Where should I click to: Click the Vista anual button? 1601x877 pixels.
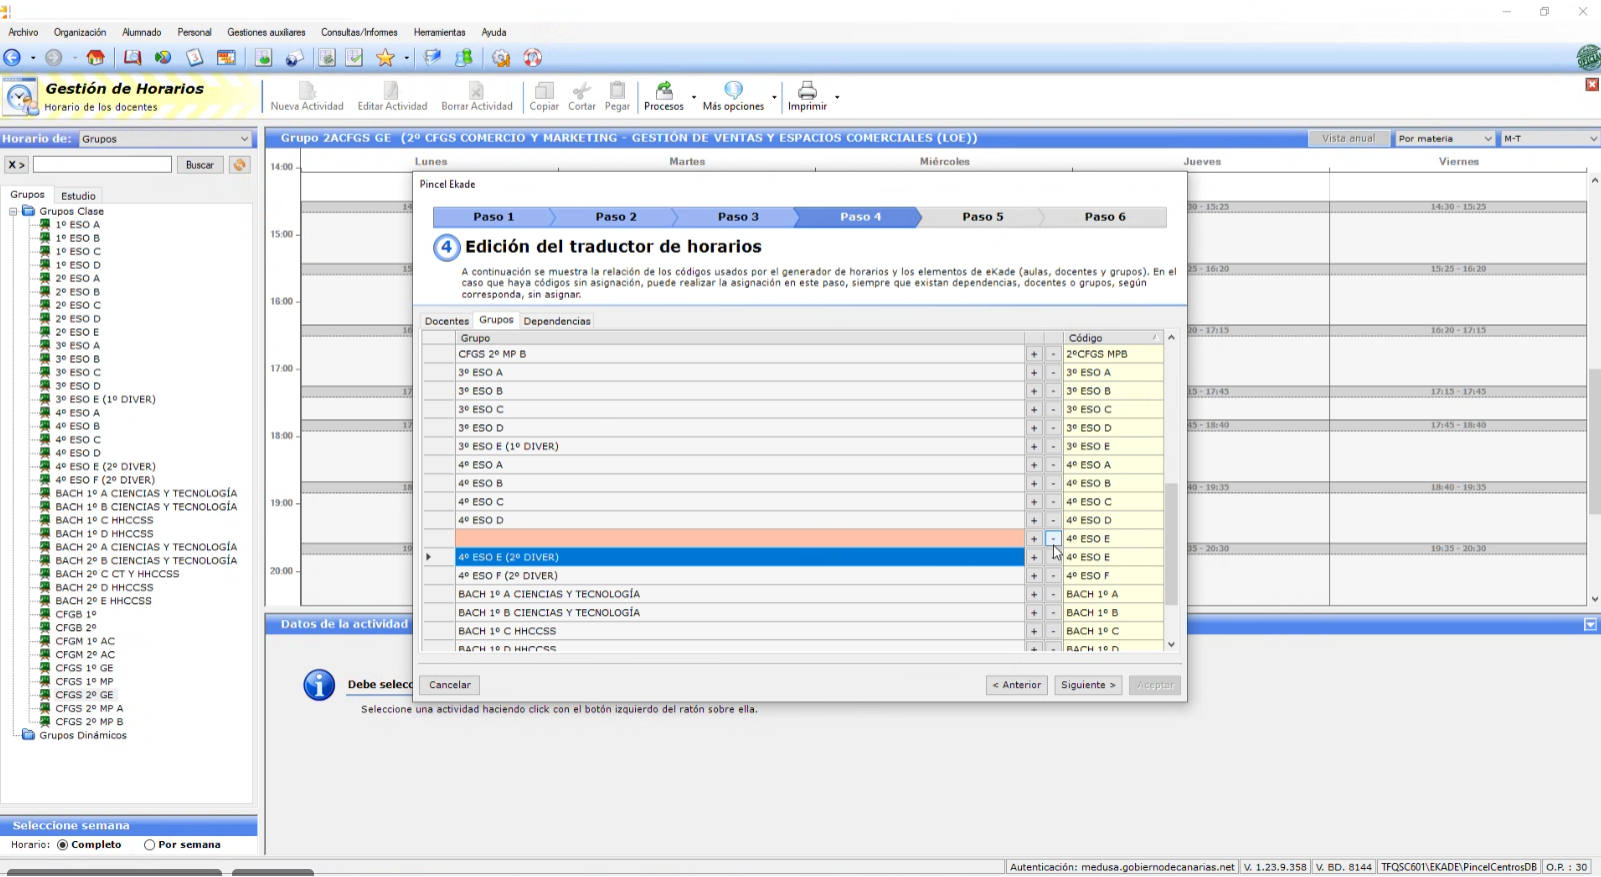click(1348, 139)
